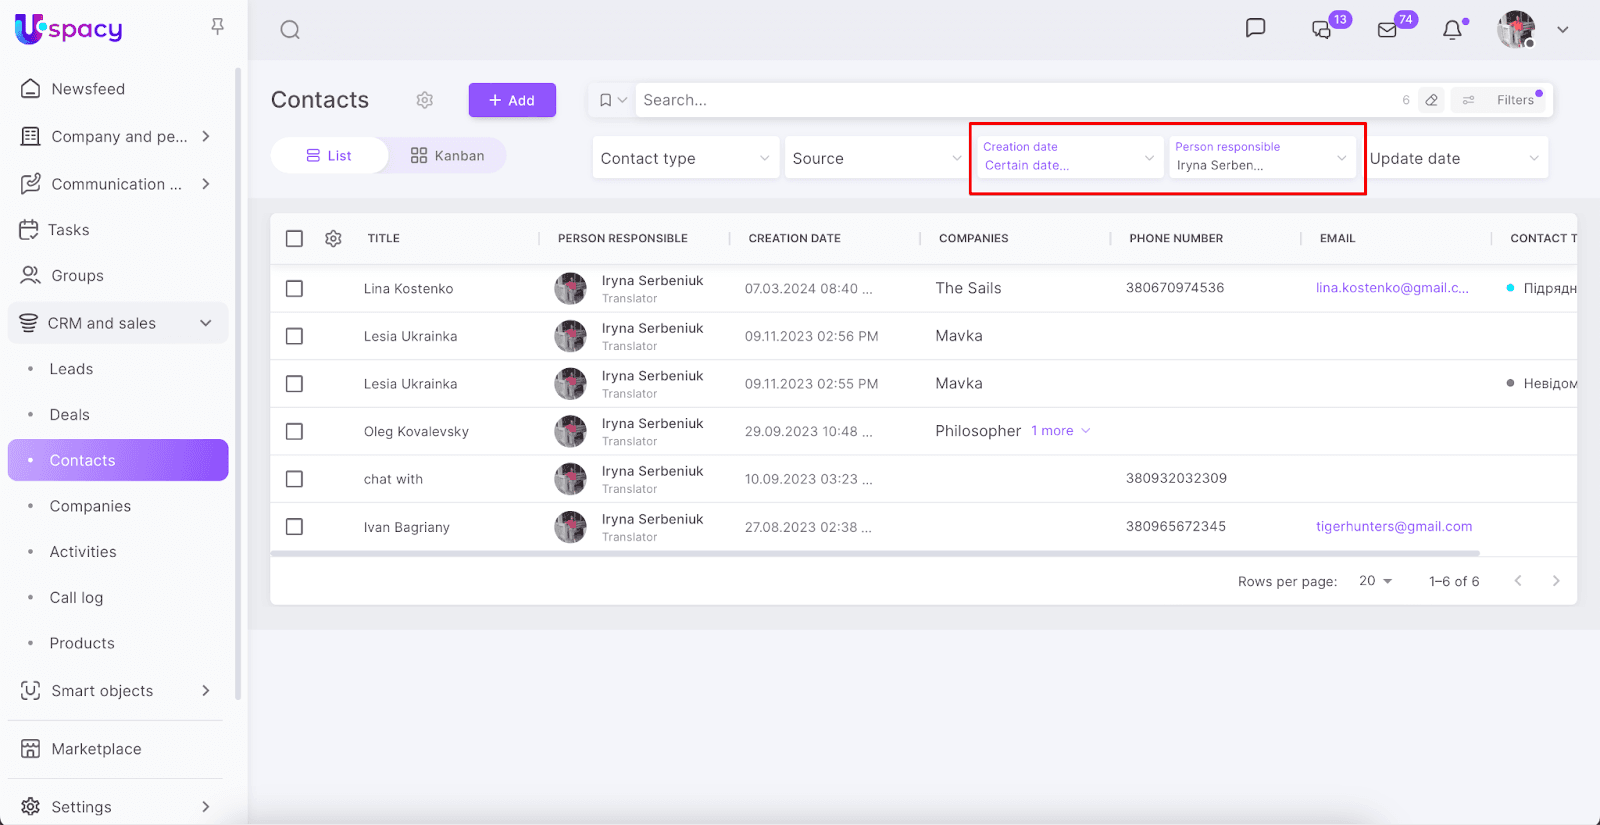
Task: Open Deals in the CRM sidebar
Action: pyautogui.click(x=70, y=415)
